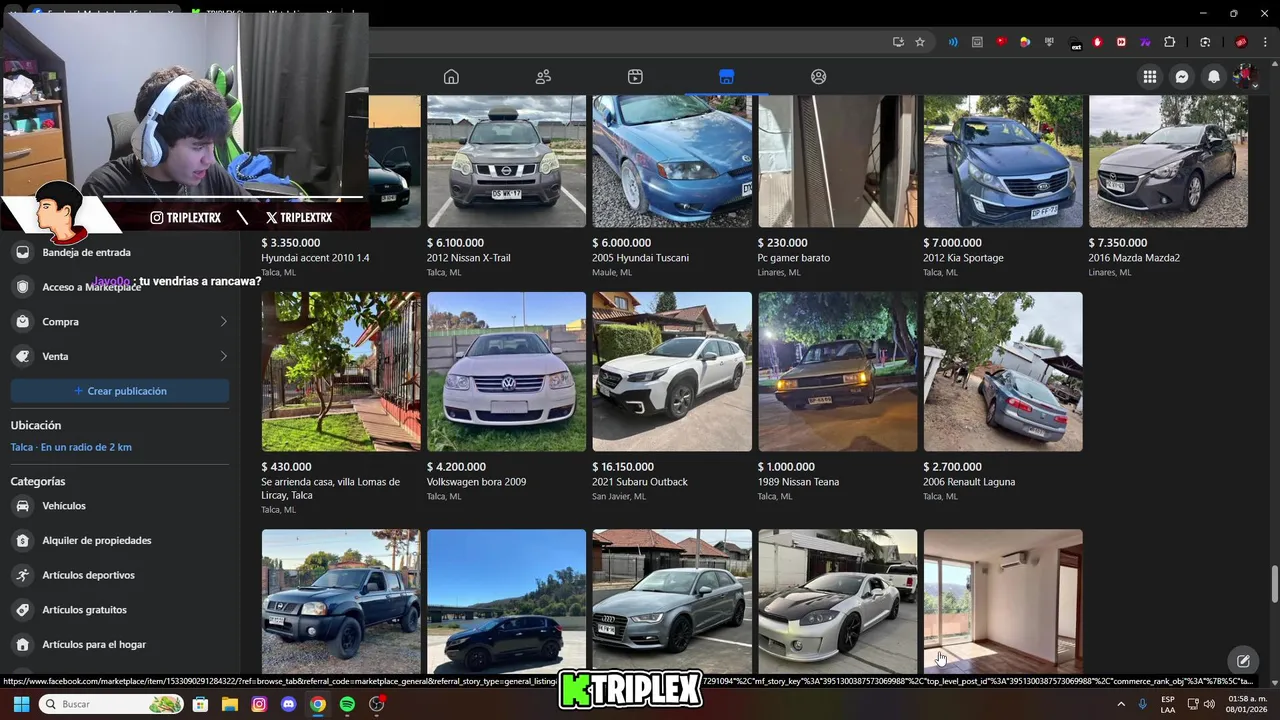Click the red hand blocker extension icon

tap(1097, 42)
